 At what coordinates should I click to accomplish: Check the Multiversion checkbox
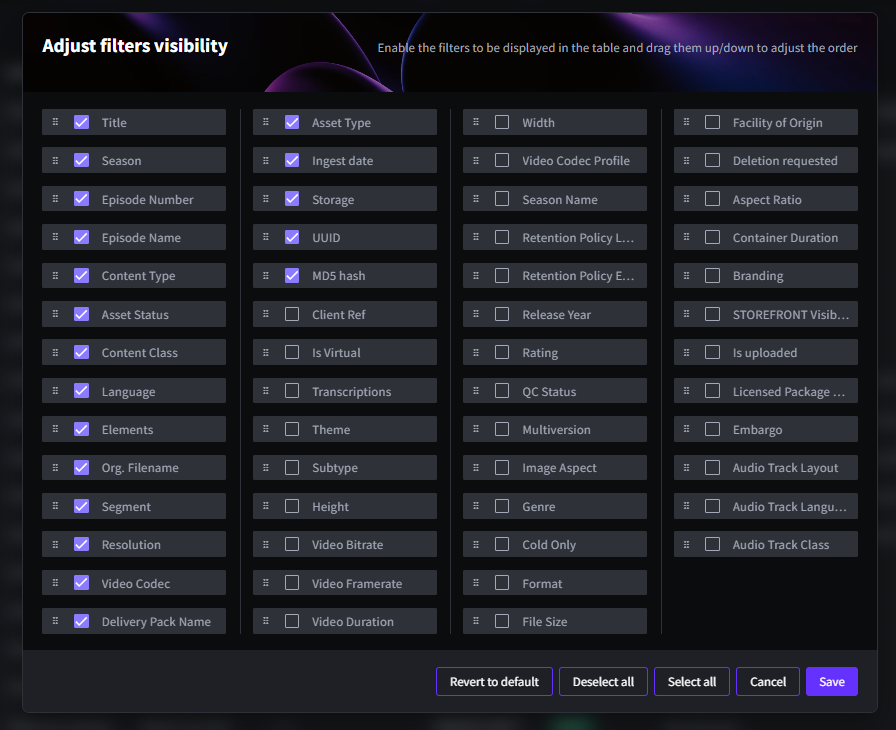click(x=502, y=429)
